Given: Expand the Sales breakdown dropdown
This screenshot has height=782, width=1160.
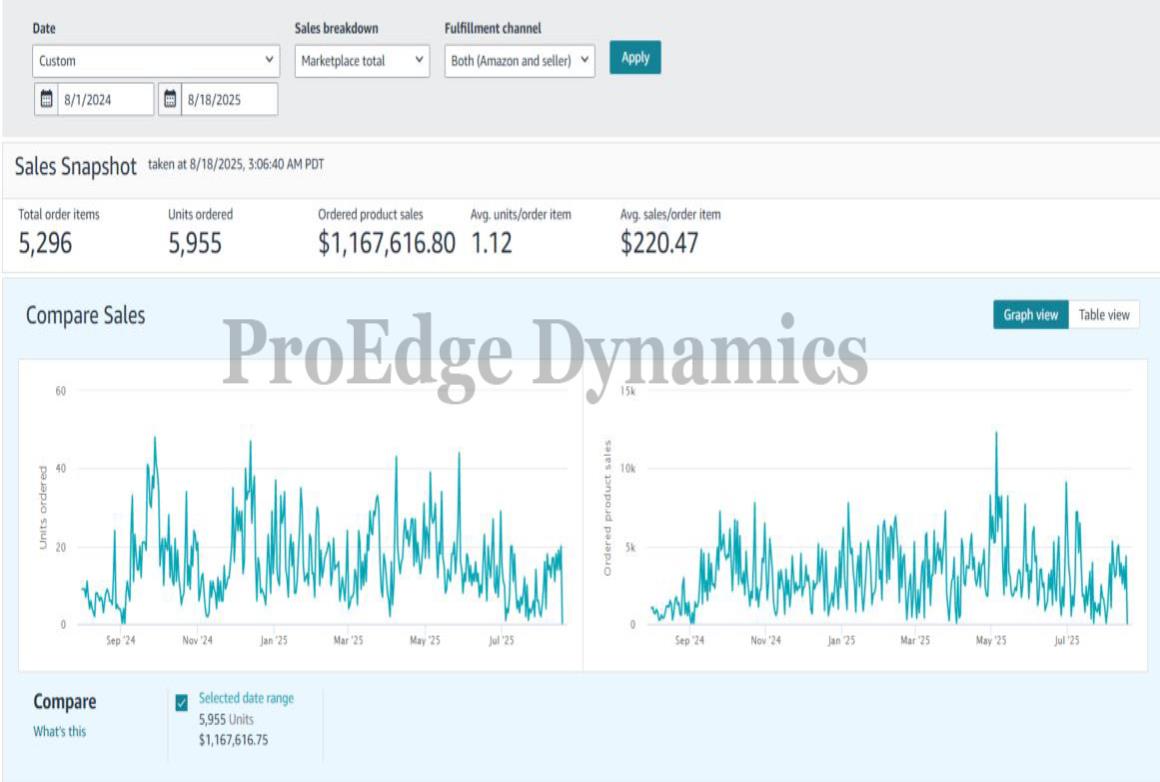Looking at the screenshot, I should [362, 61].
